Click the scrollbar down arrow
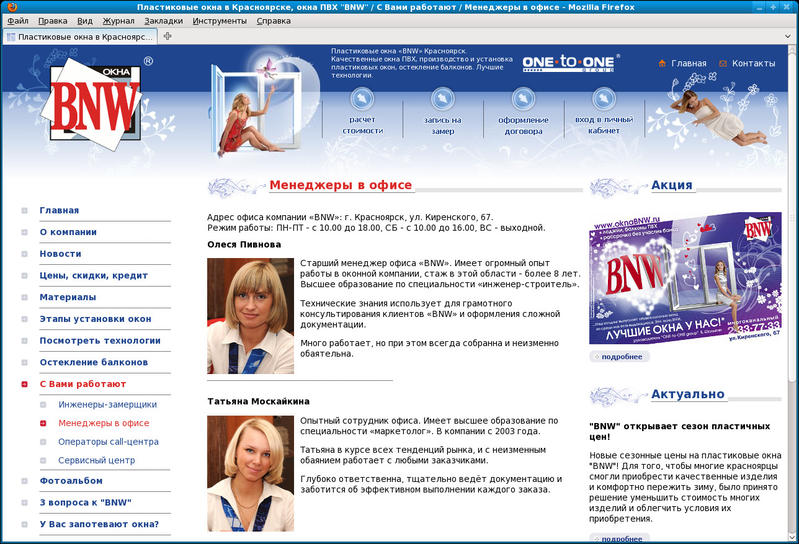This screenshot has height=544, width=799. 792,537
